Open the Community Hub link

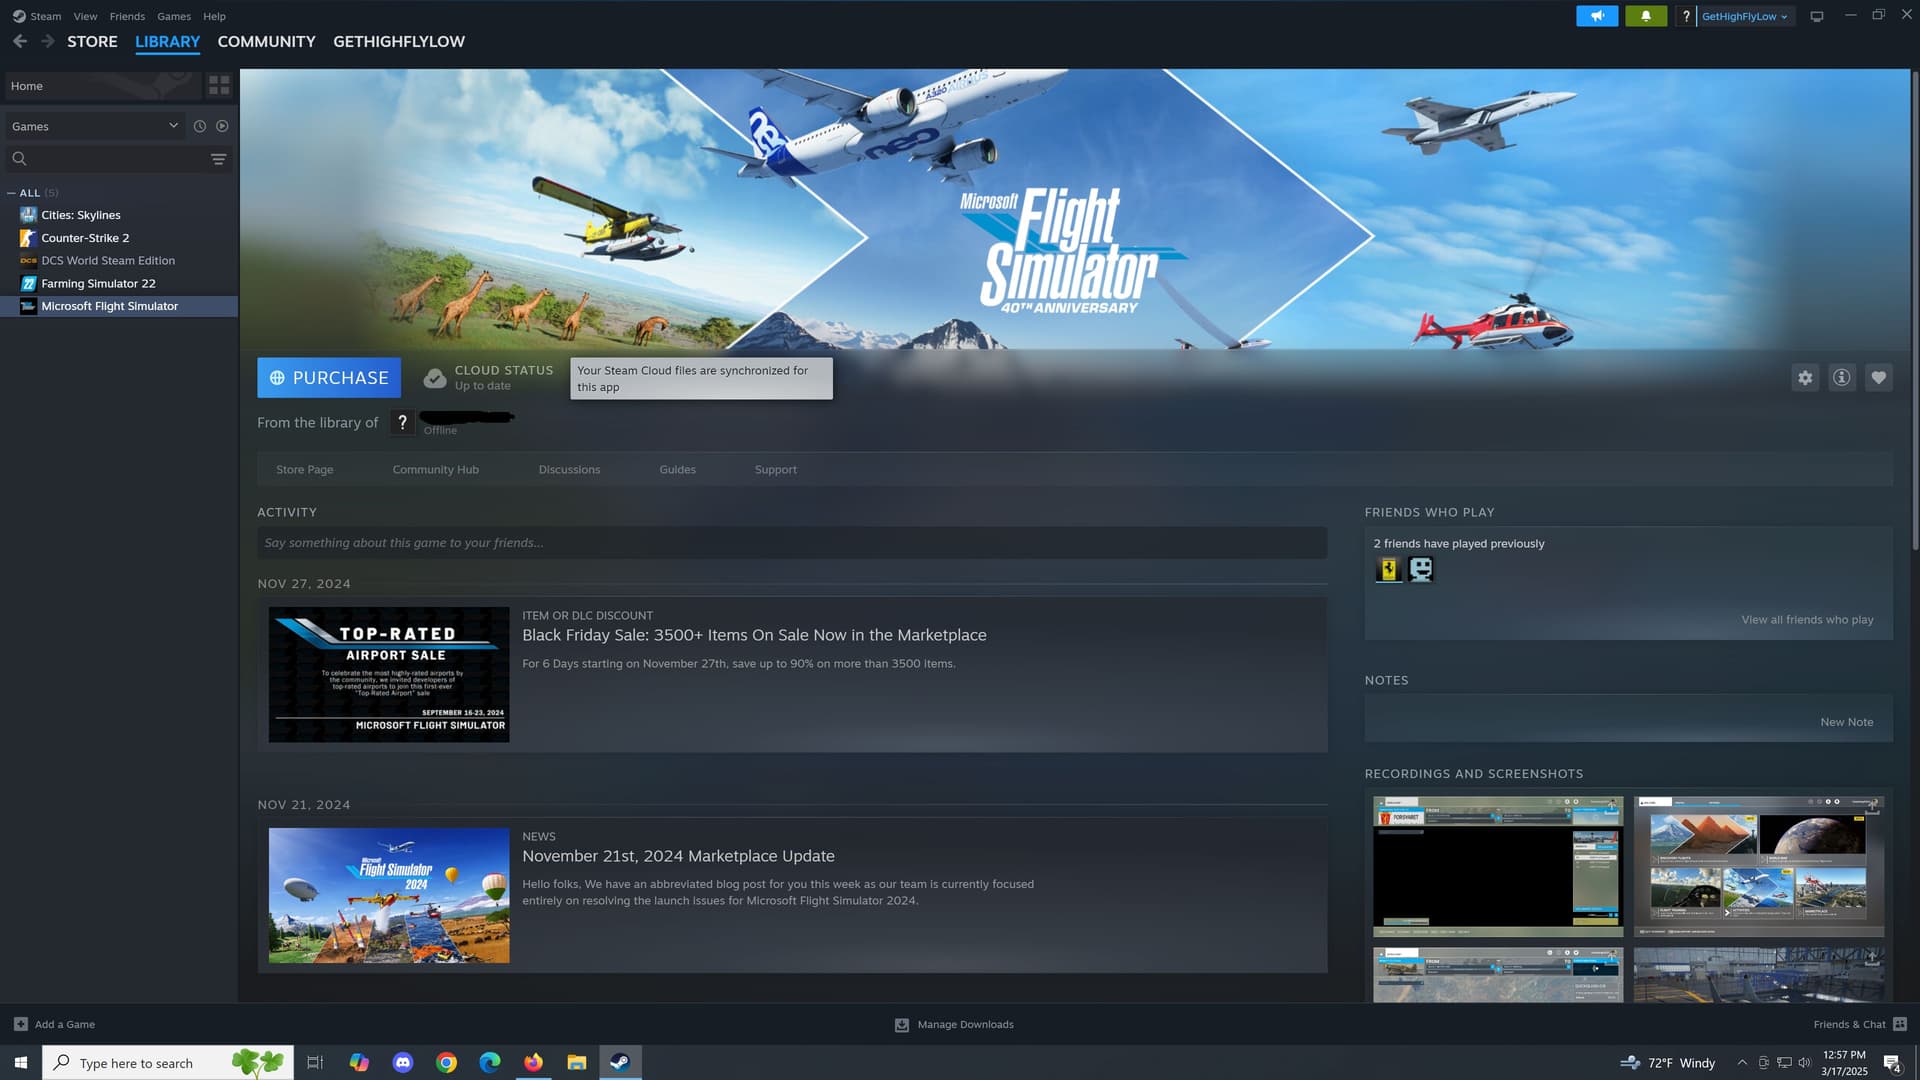click(x=435, y=469)
